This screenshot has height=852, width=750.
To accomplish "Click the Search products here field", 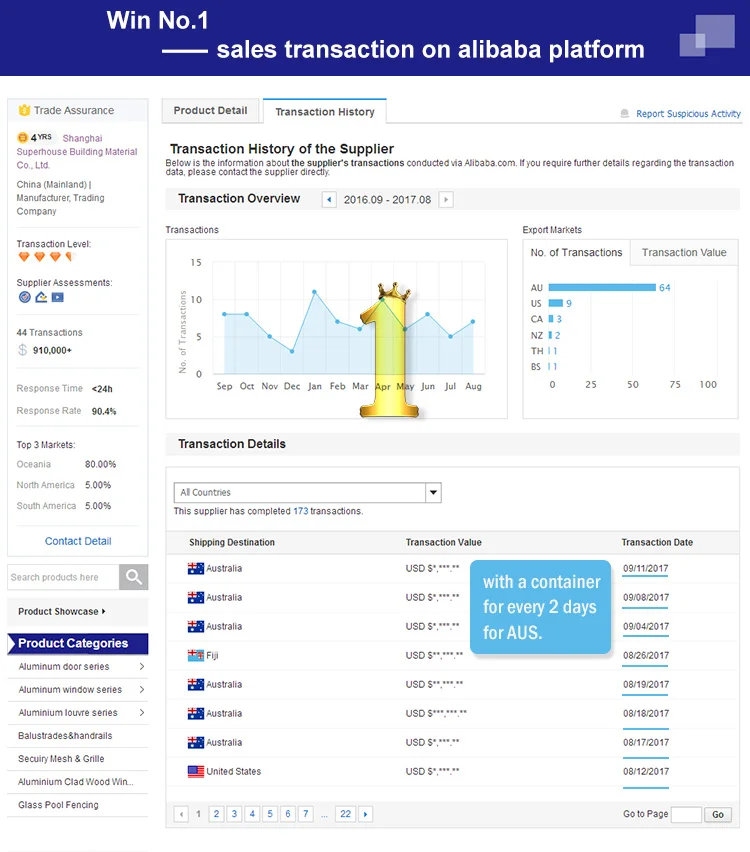I will (x=64, y=577).
